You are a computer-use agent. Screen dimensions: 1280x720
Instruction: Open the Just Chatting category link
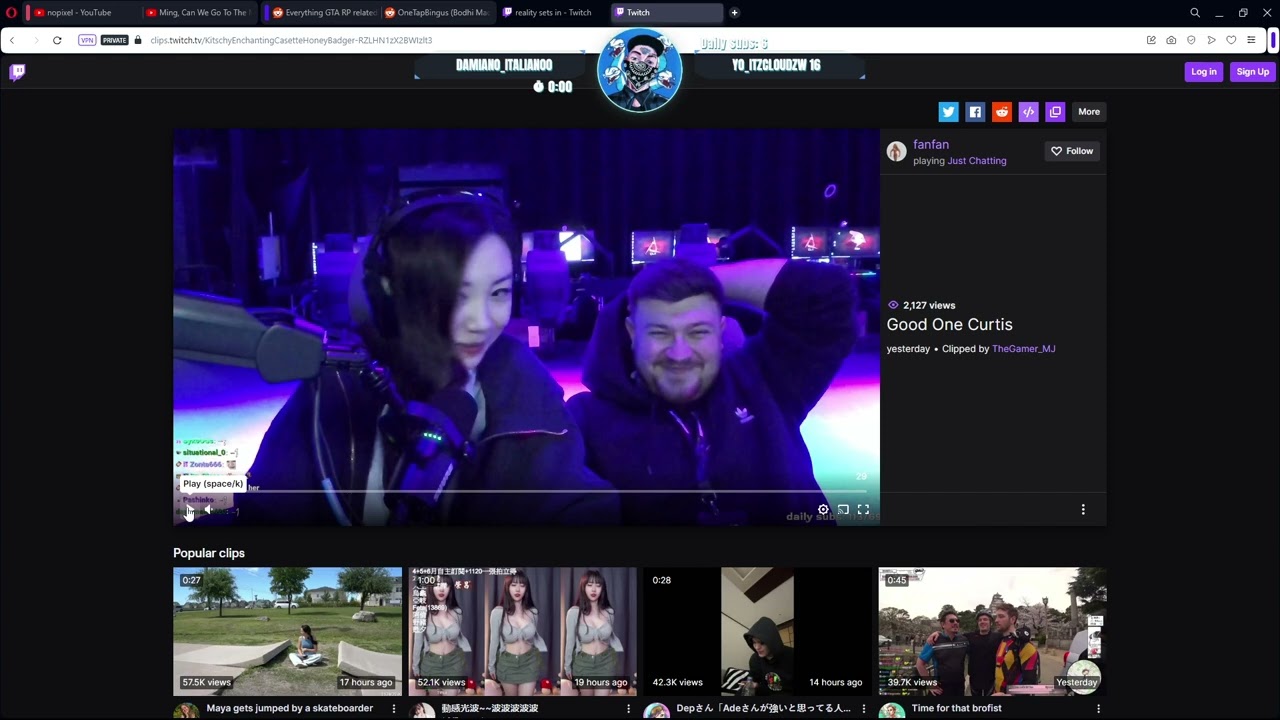pyautogui.click(x=977, y=161)
